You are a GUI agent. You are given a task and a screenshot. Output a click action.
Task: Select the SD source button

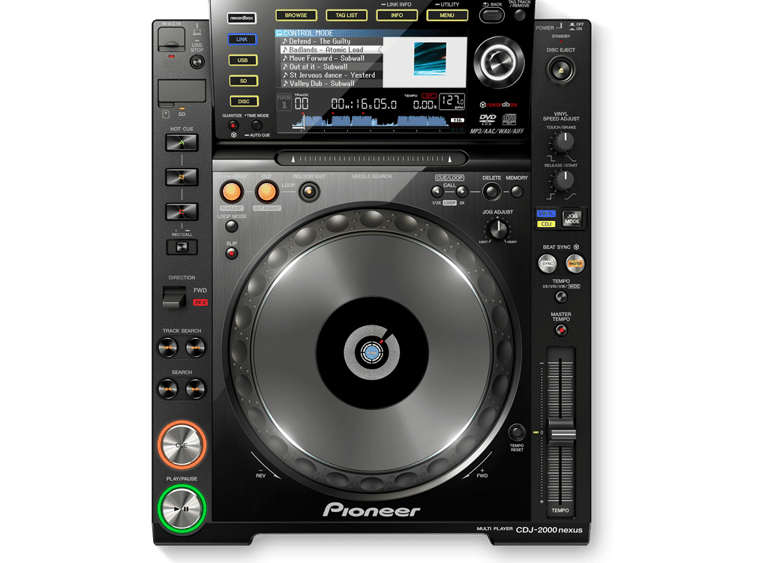click(x=243, y=81)
